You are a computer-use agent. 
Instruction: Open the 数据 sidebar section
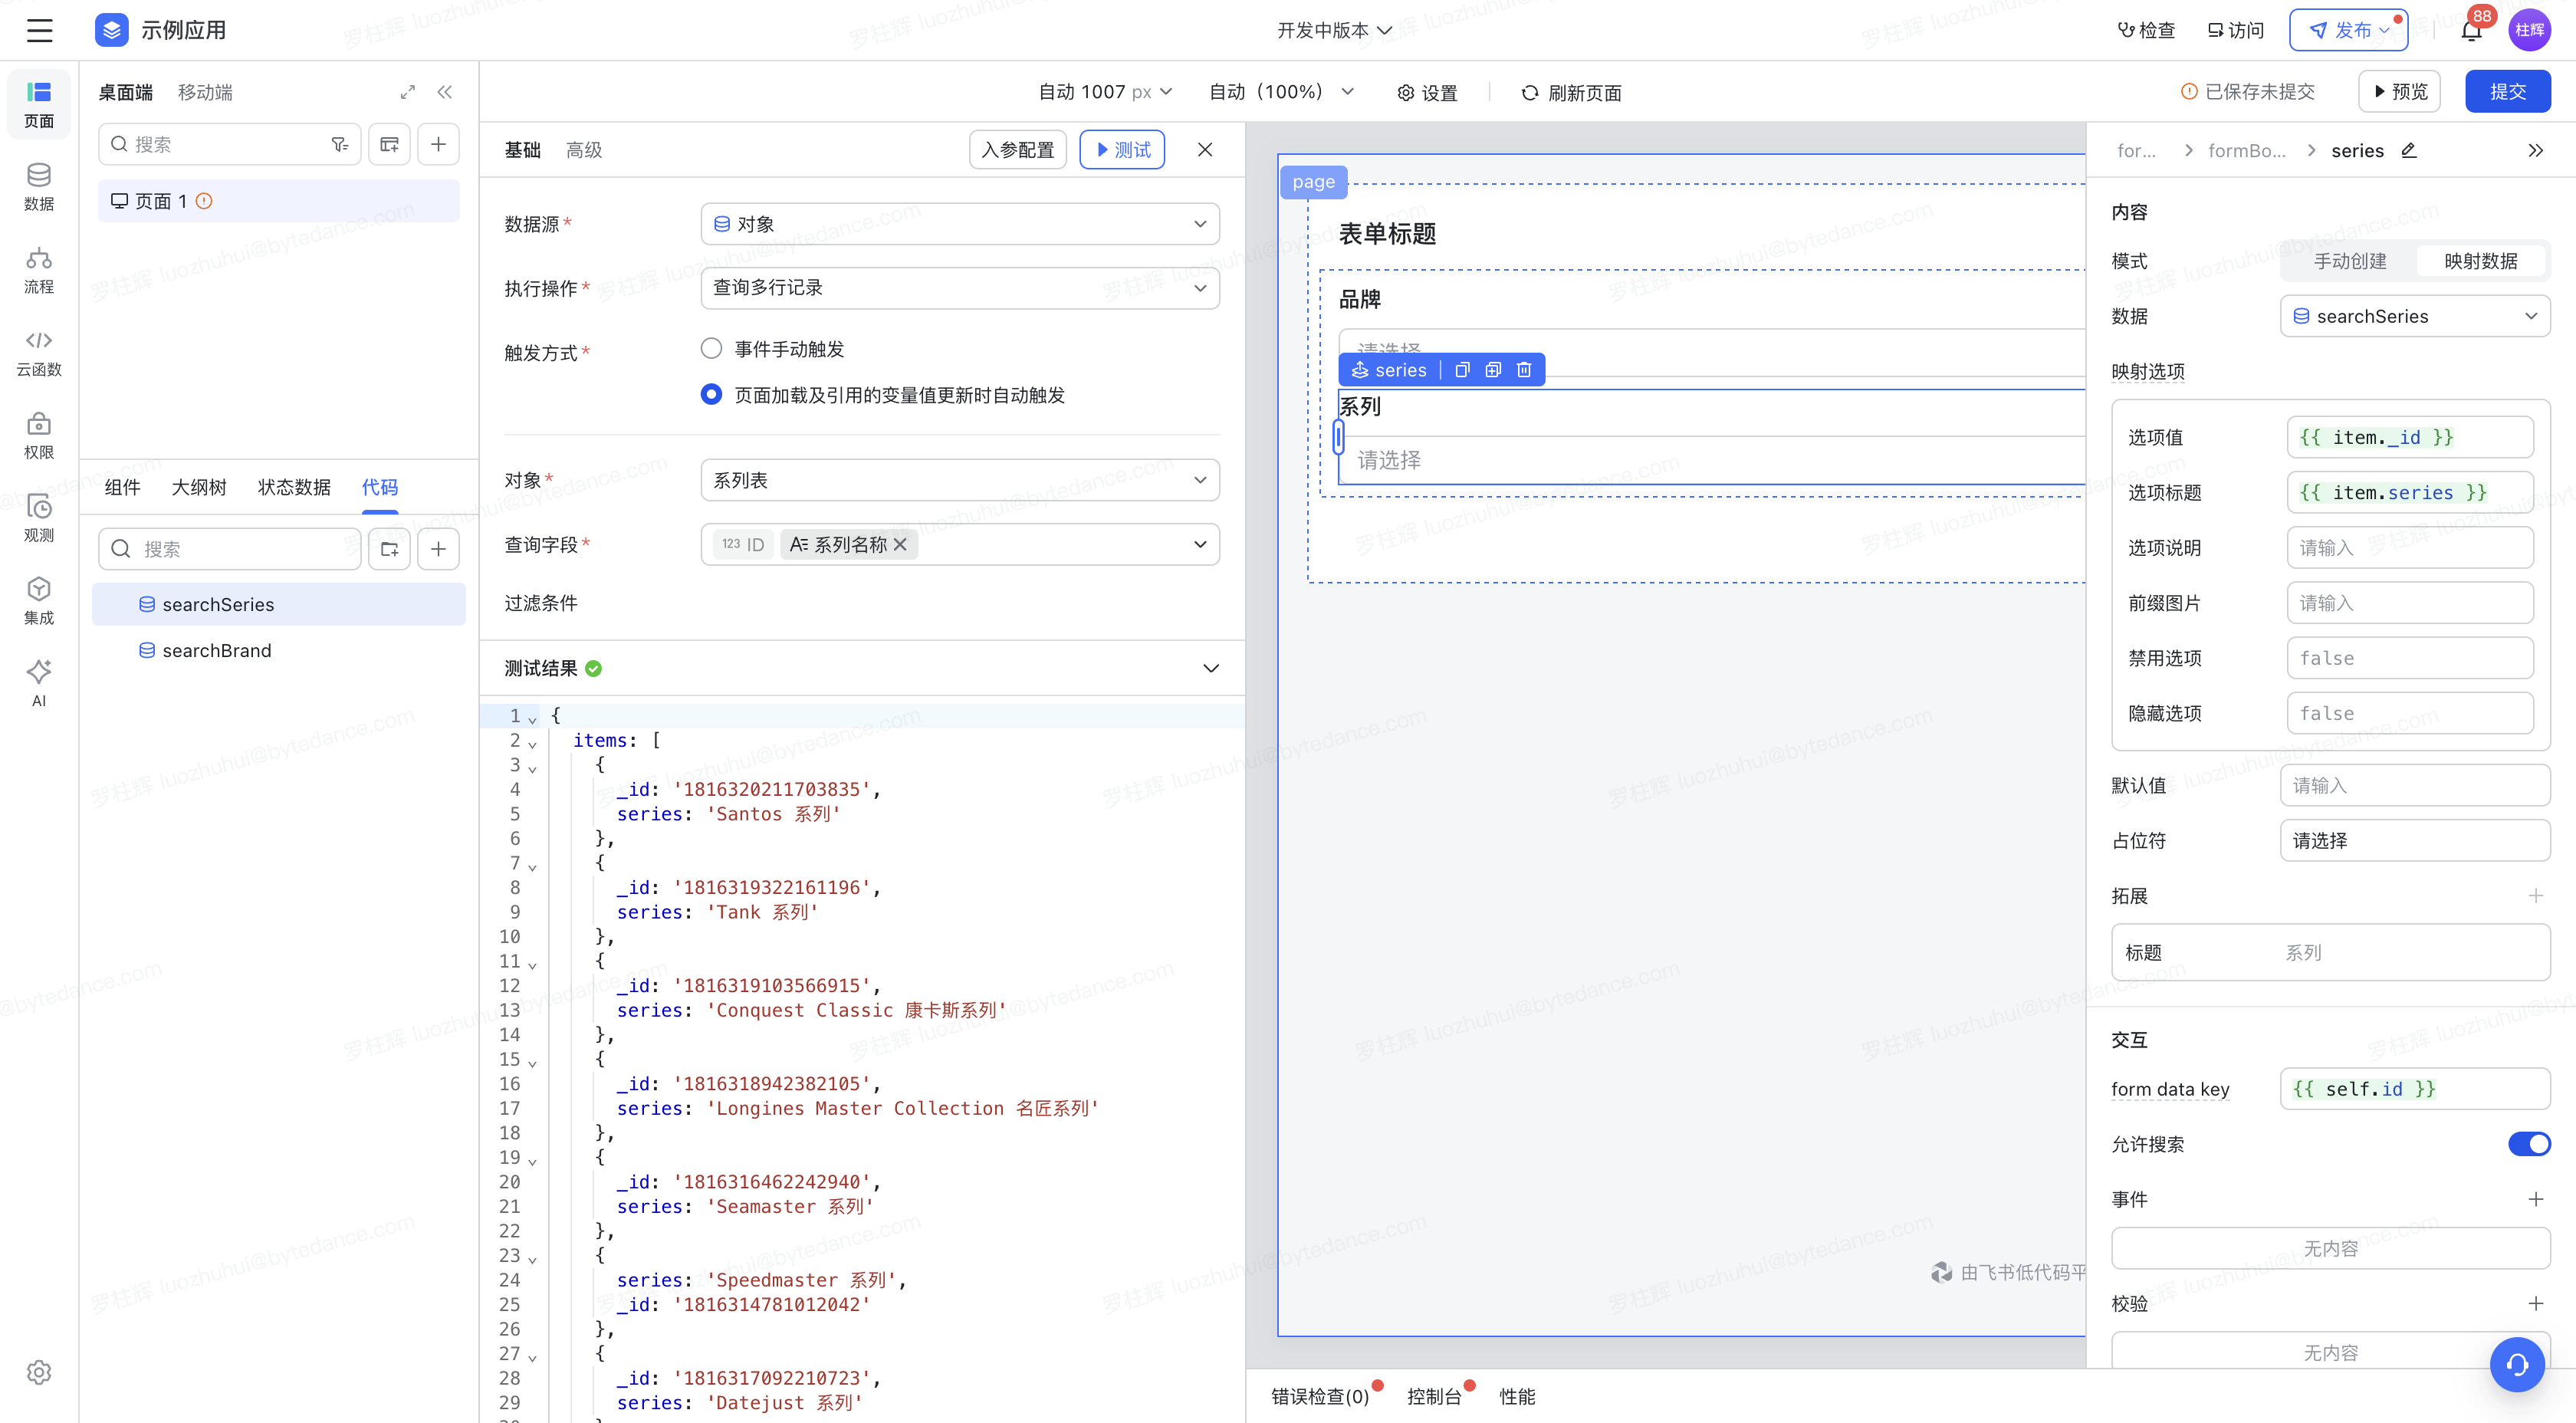click(39, 187)
